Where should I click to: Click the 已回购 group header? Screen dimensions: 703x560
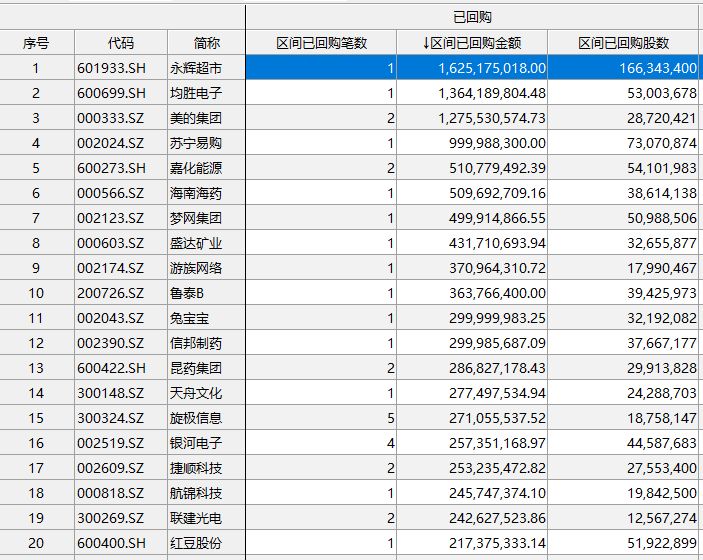473,17
